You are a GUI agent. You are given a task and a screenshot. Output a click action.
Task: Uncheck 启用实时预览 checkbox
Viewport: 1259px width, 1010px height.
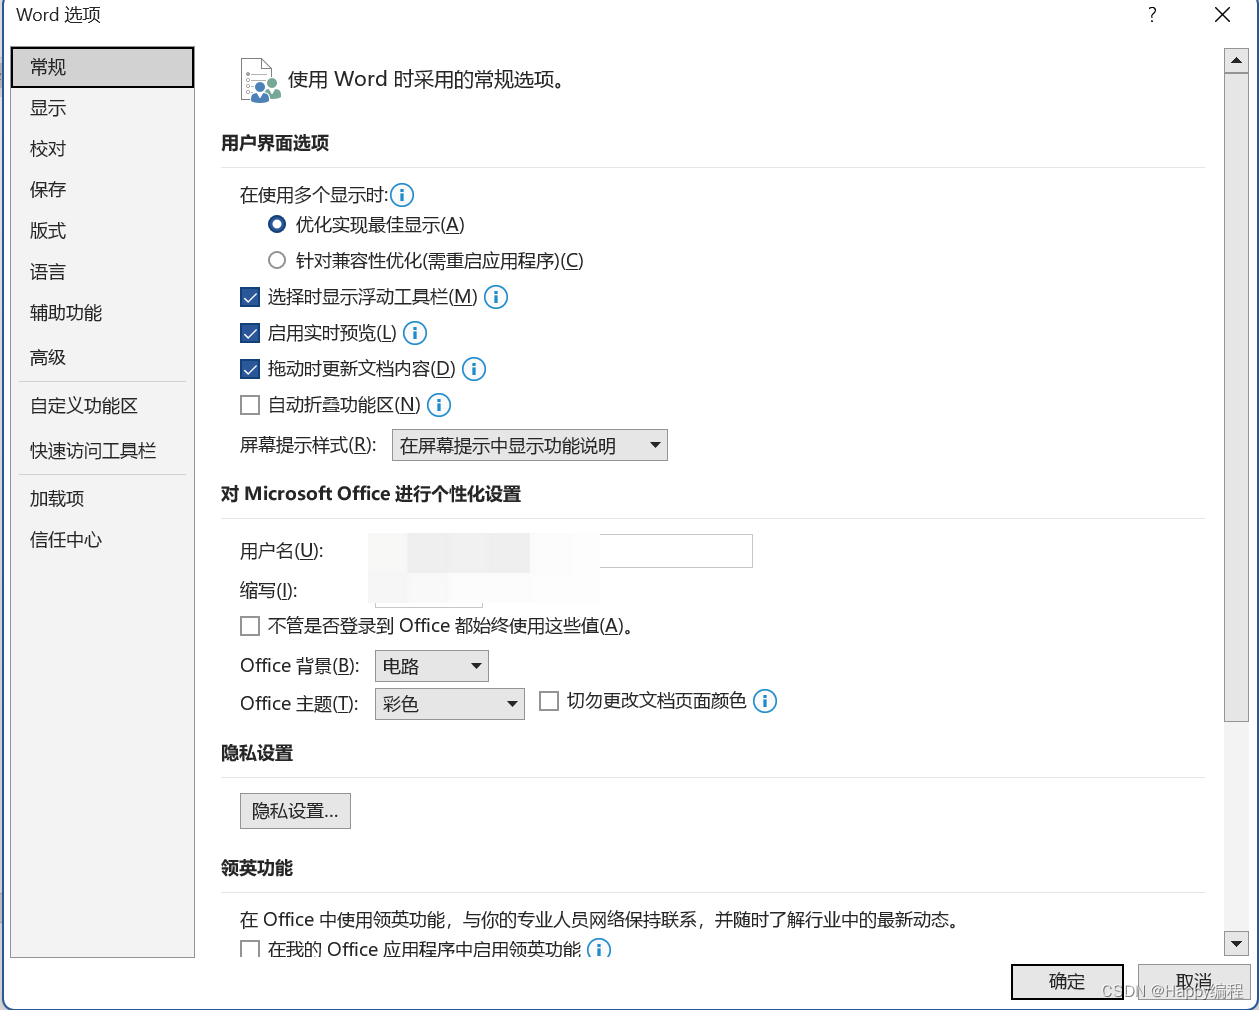pos(250,333)
